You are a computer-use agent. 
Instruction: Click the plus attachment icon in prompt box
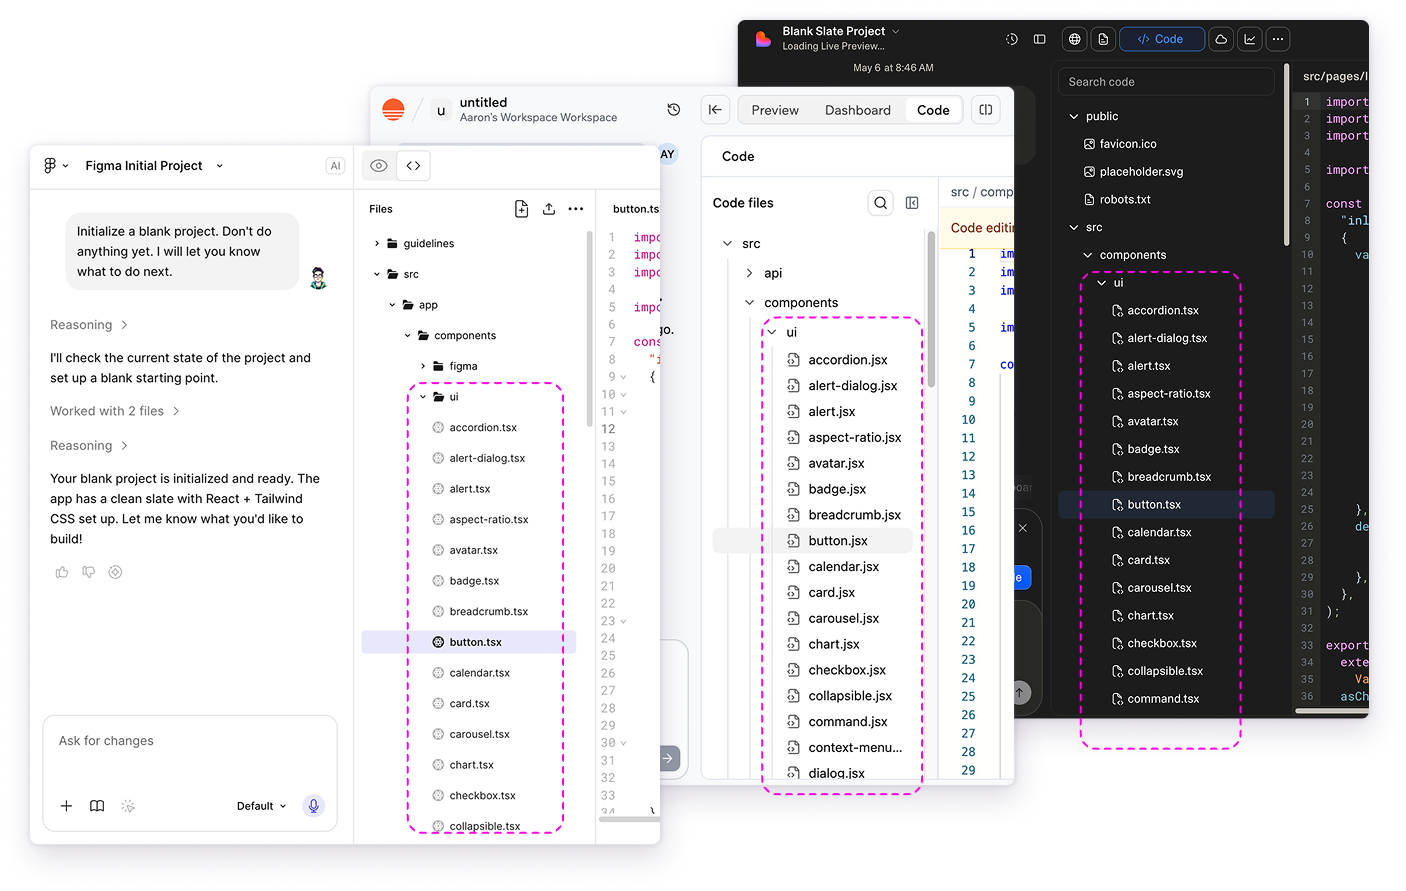pos(66,806)
